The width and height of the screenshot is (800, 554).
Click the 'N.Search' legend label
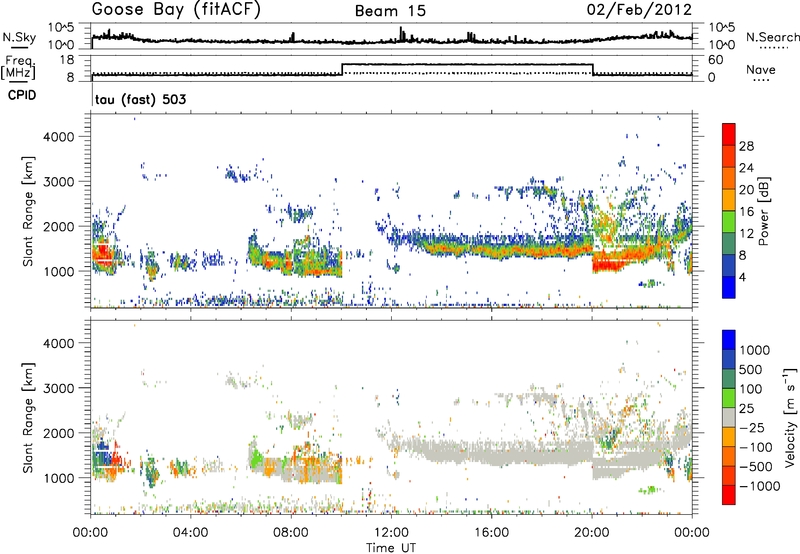(772, 37)
